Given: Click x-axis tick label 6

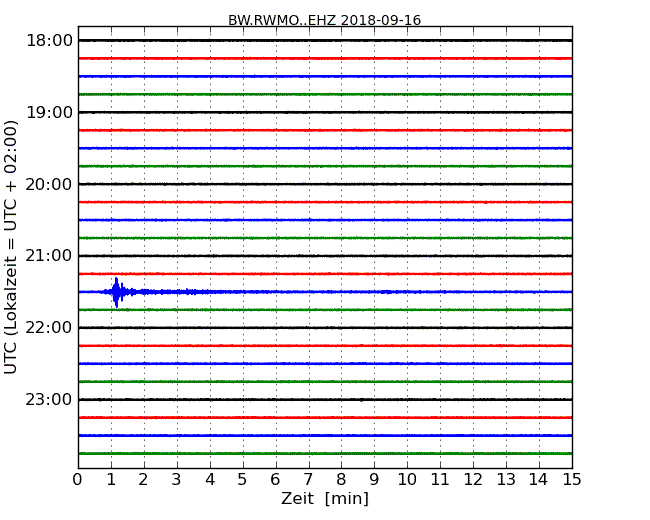Looking at the screenshot, I should click(x=276, y=480).
